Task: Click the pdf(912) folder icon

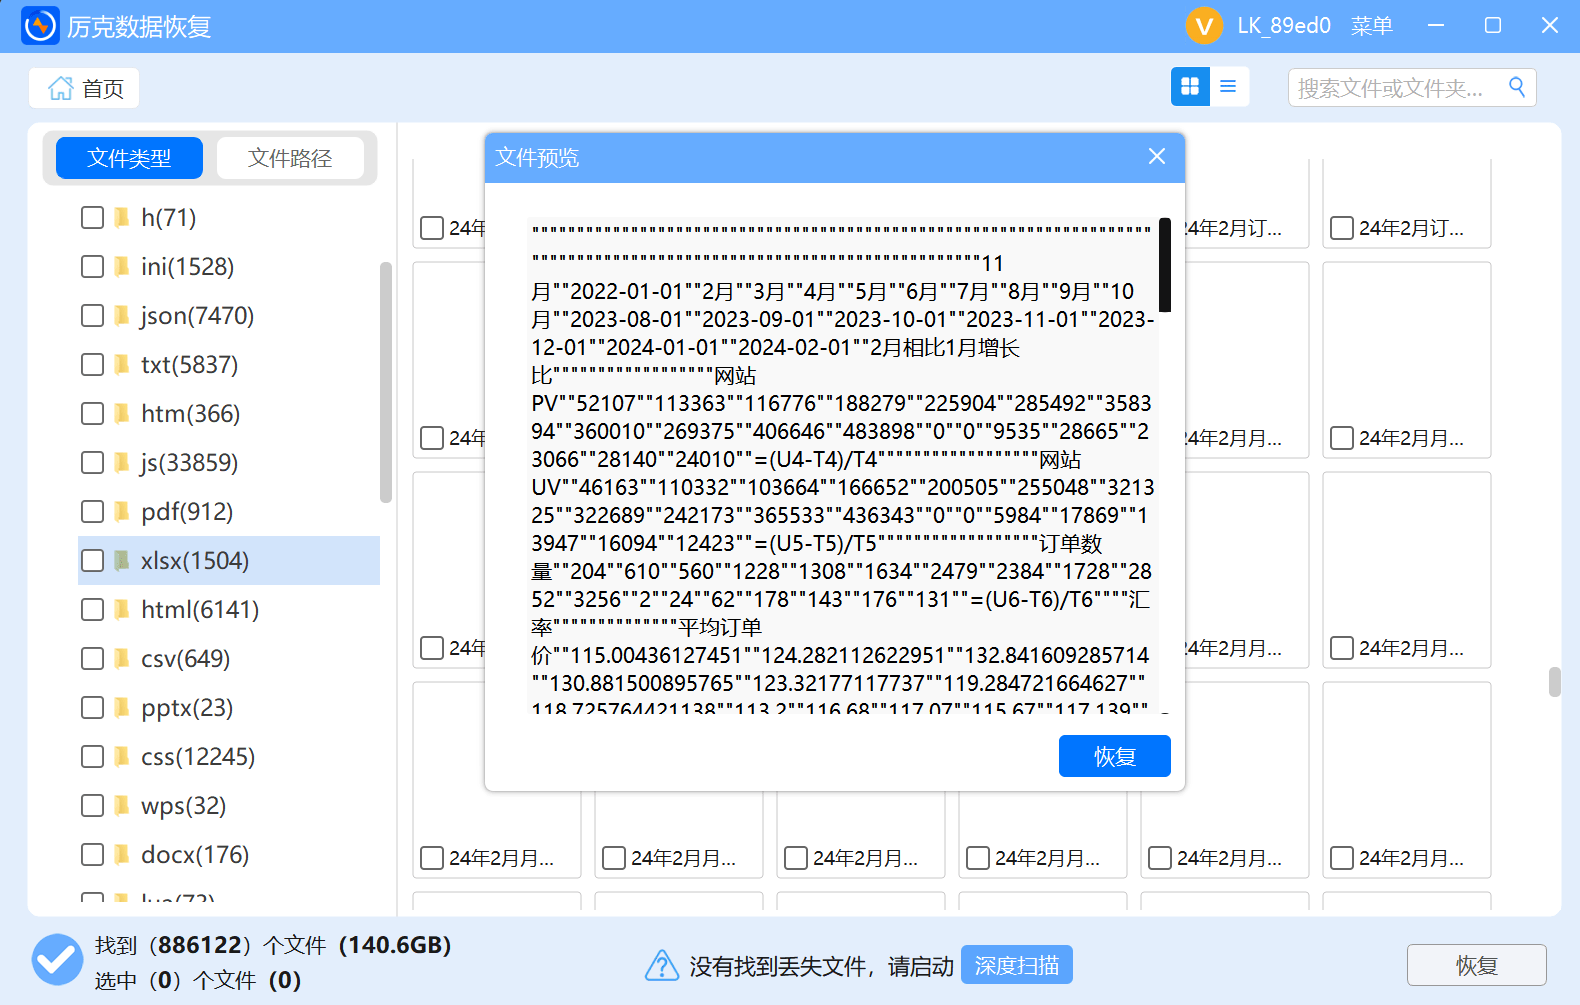Action: 122,512
